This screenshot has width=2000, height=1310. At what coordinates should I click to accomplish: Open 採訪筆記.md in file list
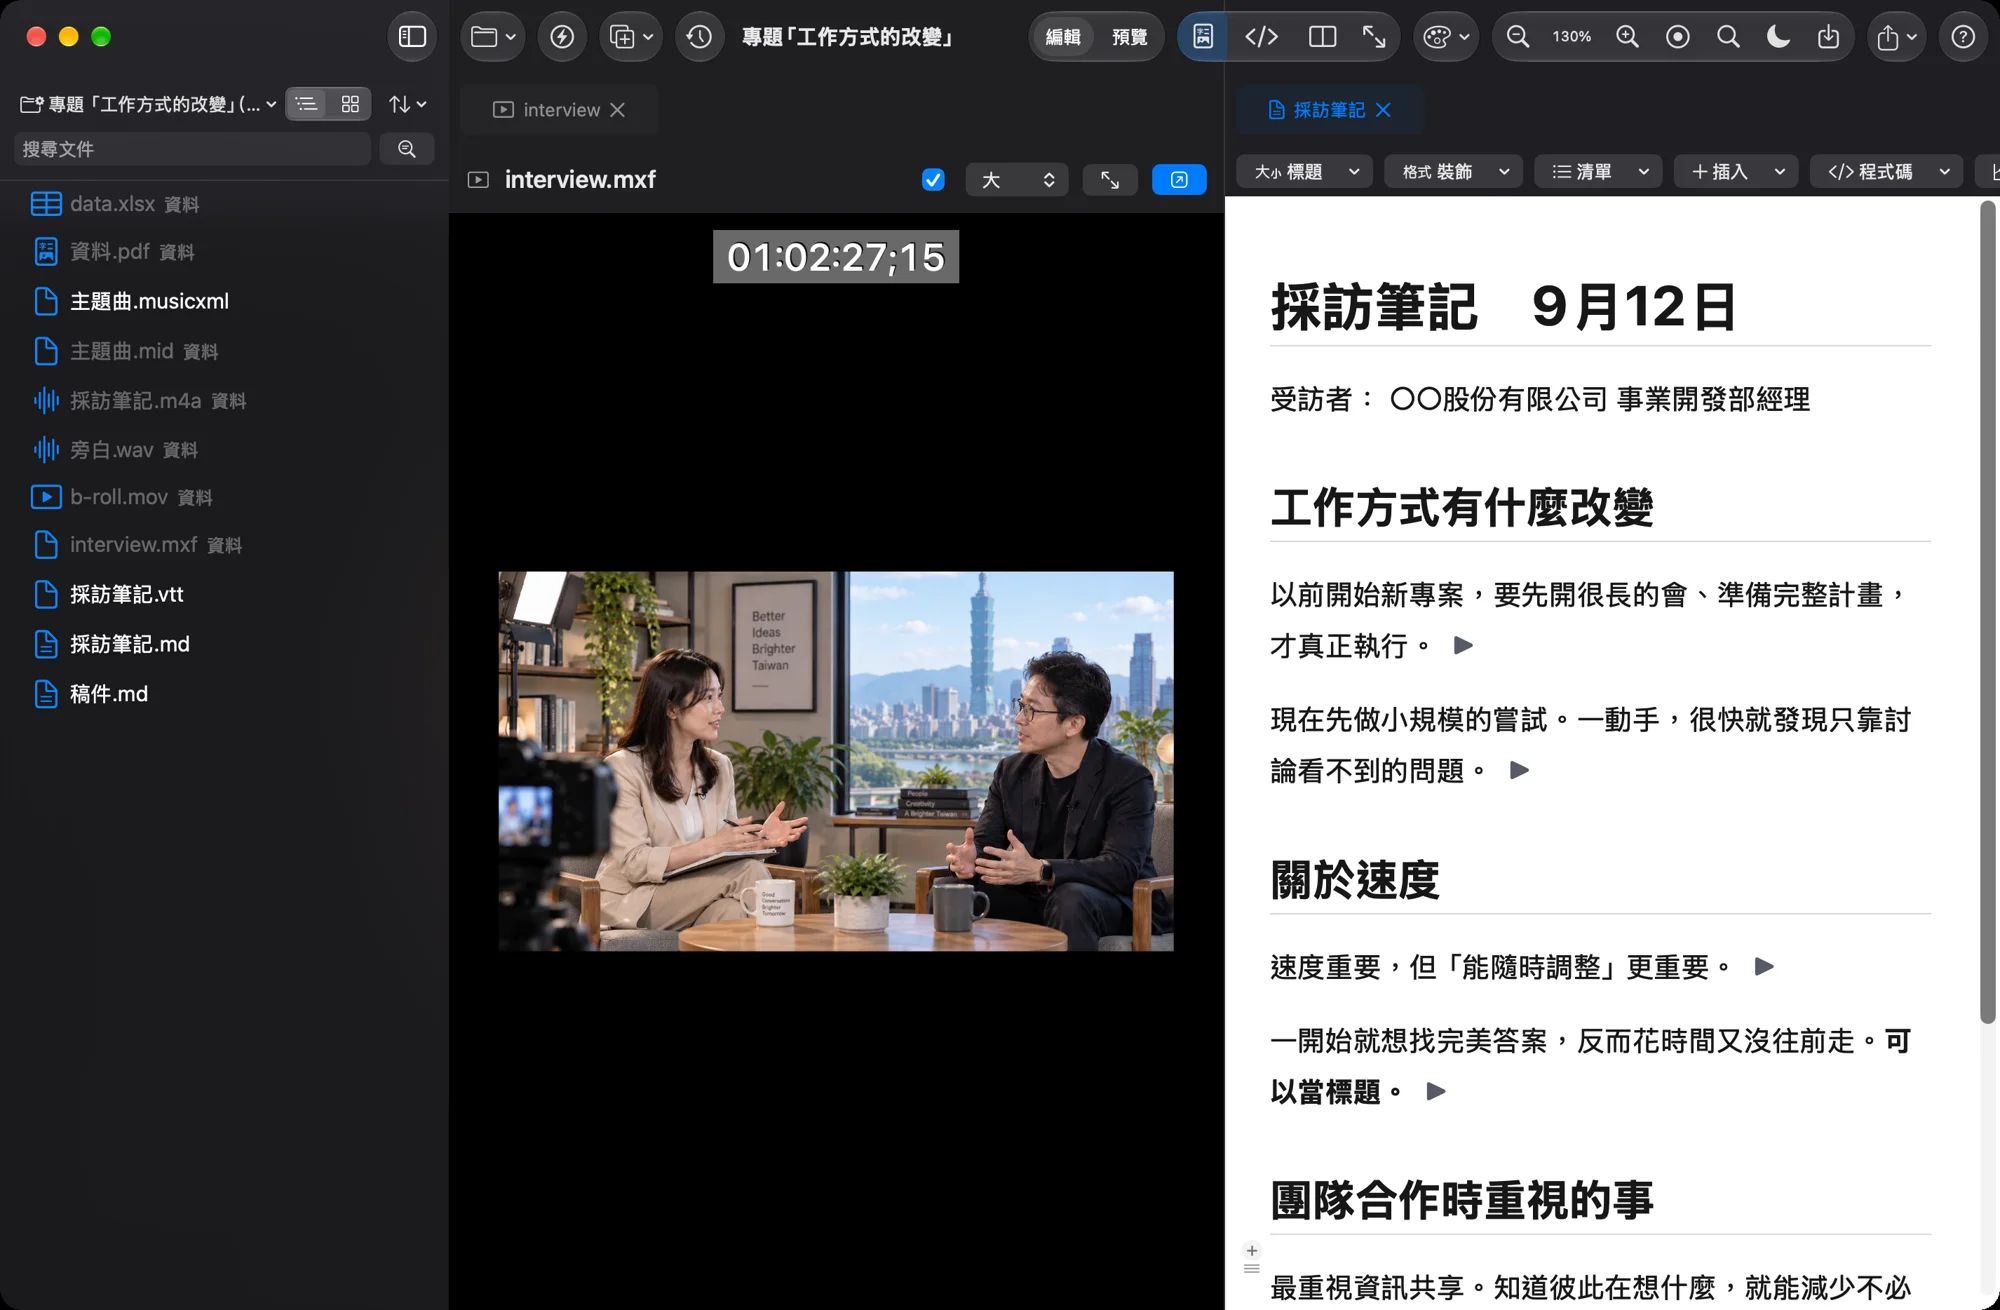[x=130, y=644]
